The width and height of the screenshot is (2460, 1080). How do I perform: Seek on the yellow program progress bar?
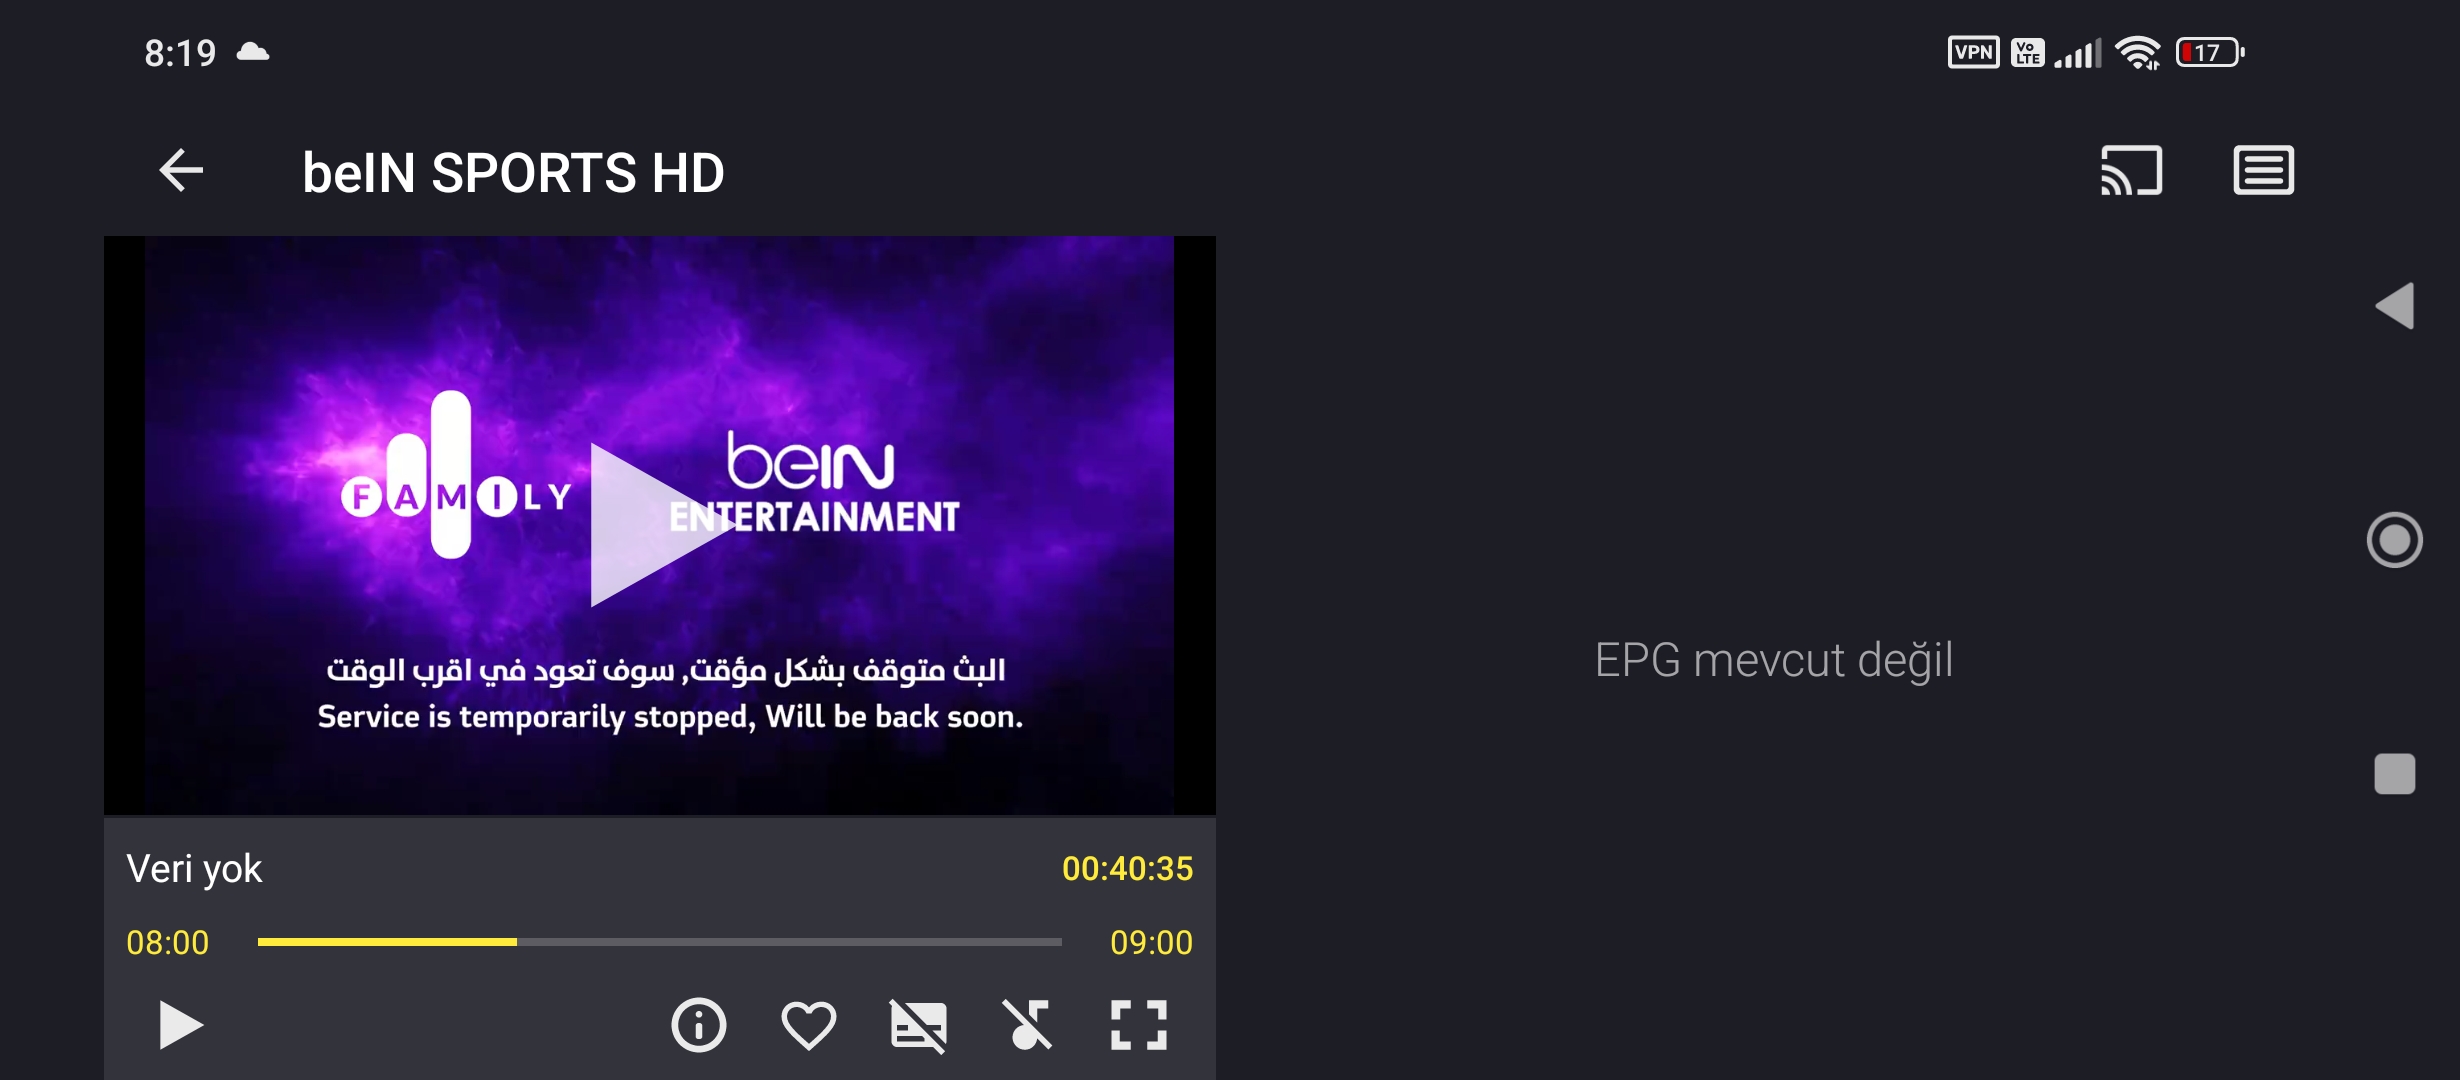click(x=660, y=942)
